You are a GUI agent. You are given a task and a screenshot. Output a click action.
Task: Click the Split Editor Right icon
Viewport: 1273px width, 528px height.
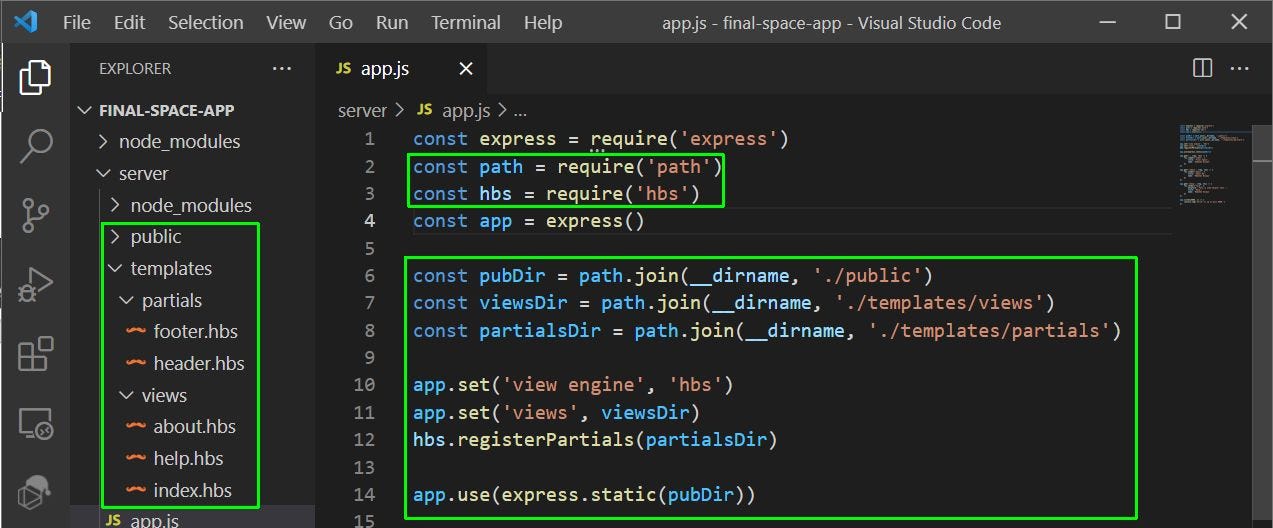point(1203,68)
